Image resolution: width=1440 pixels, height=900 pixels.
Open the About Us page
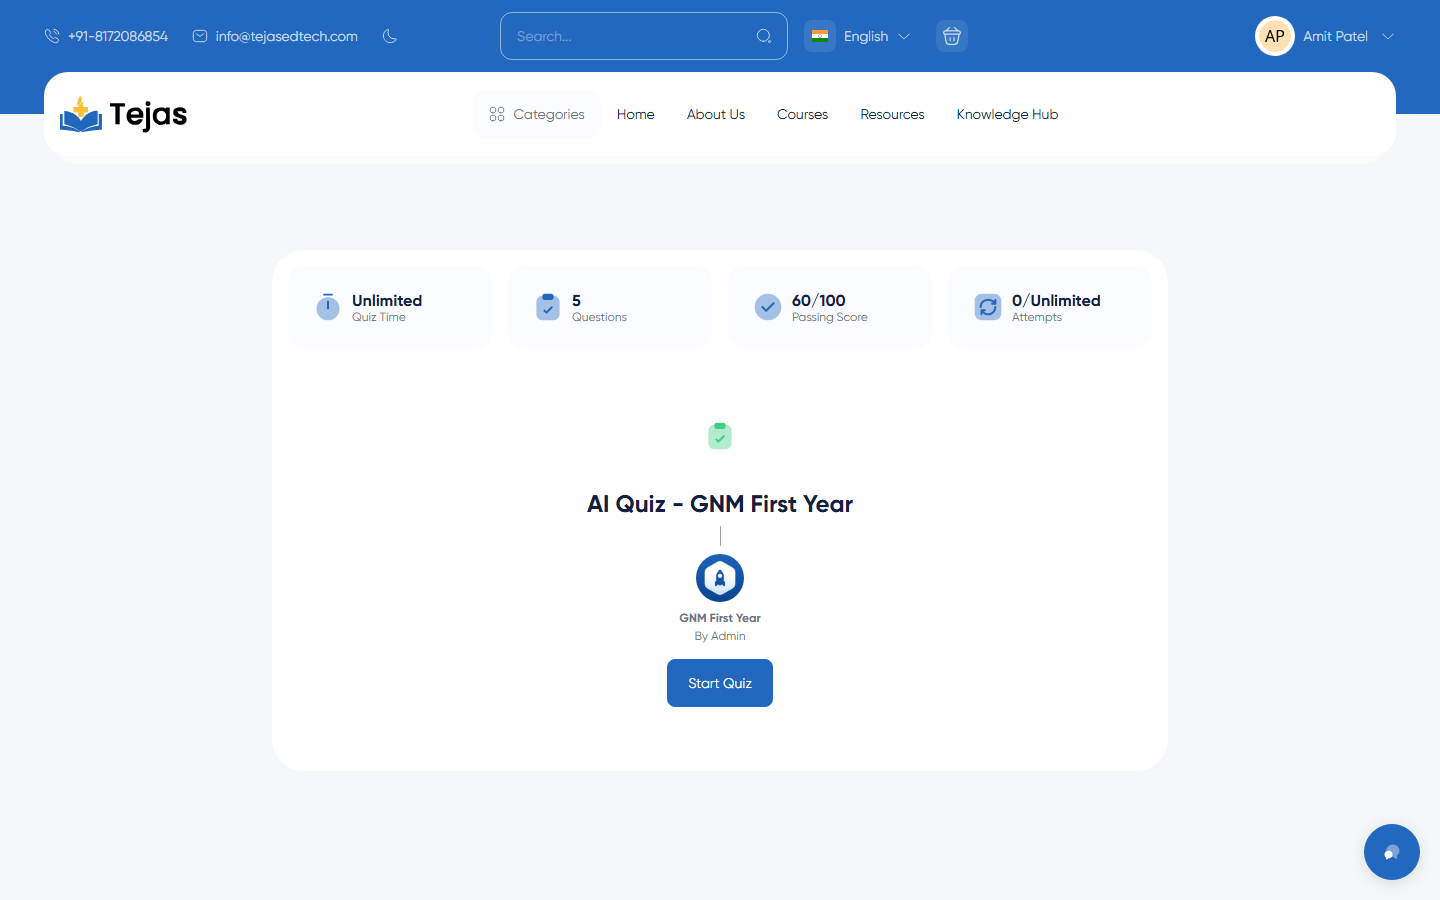coord(716,114)
